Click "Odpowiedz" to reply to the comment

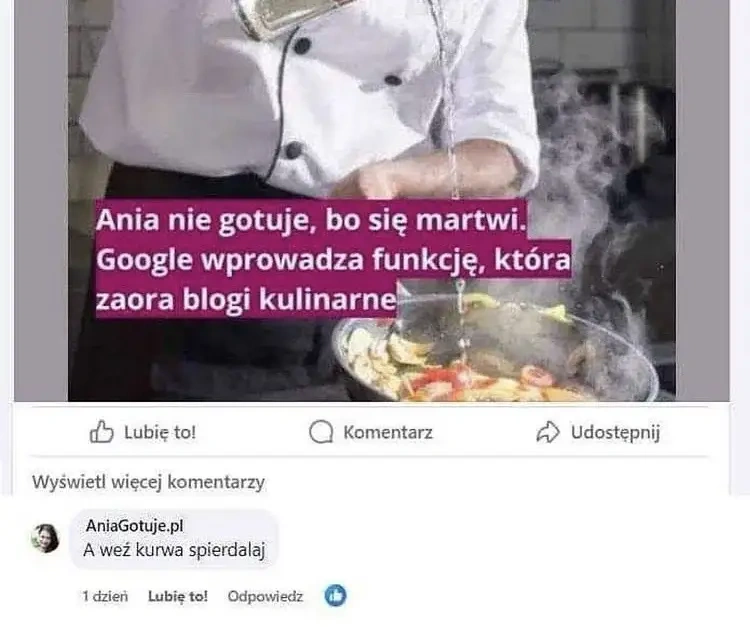265,596
